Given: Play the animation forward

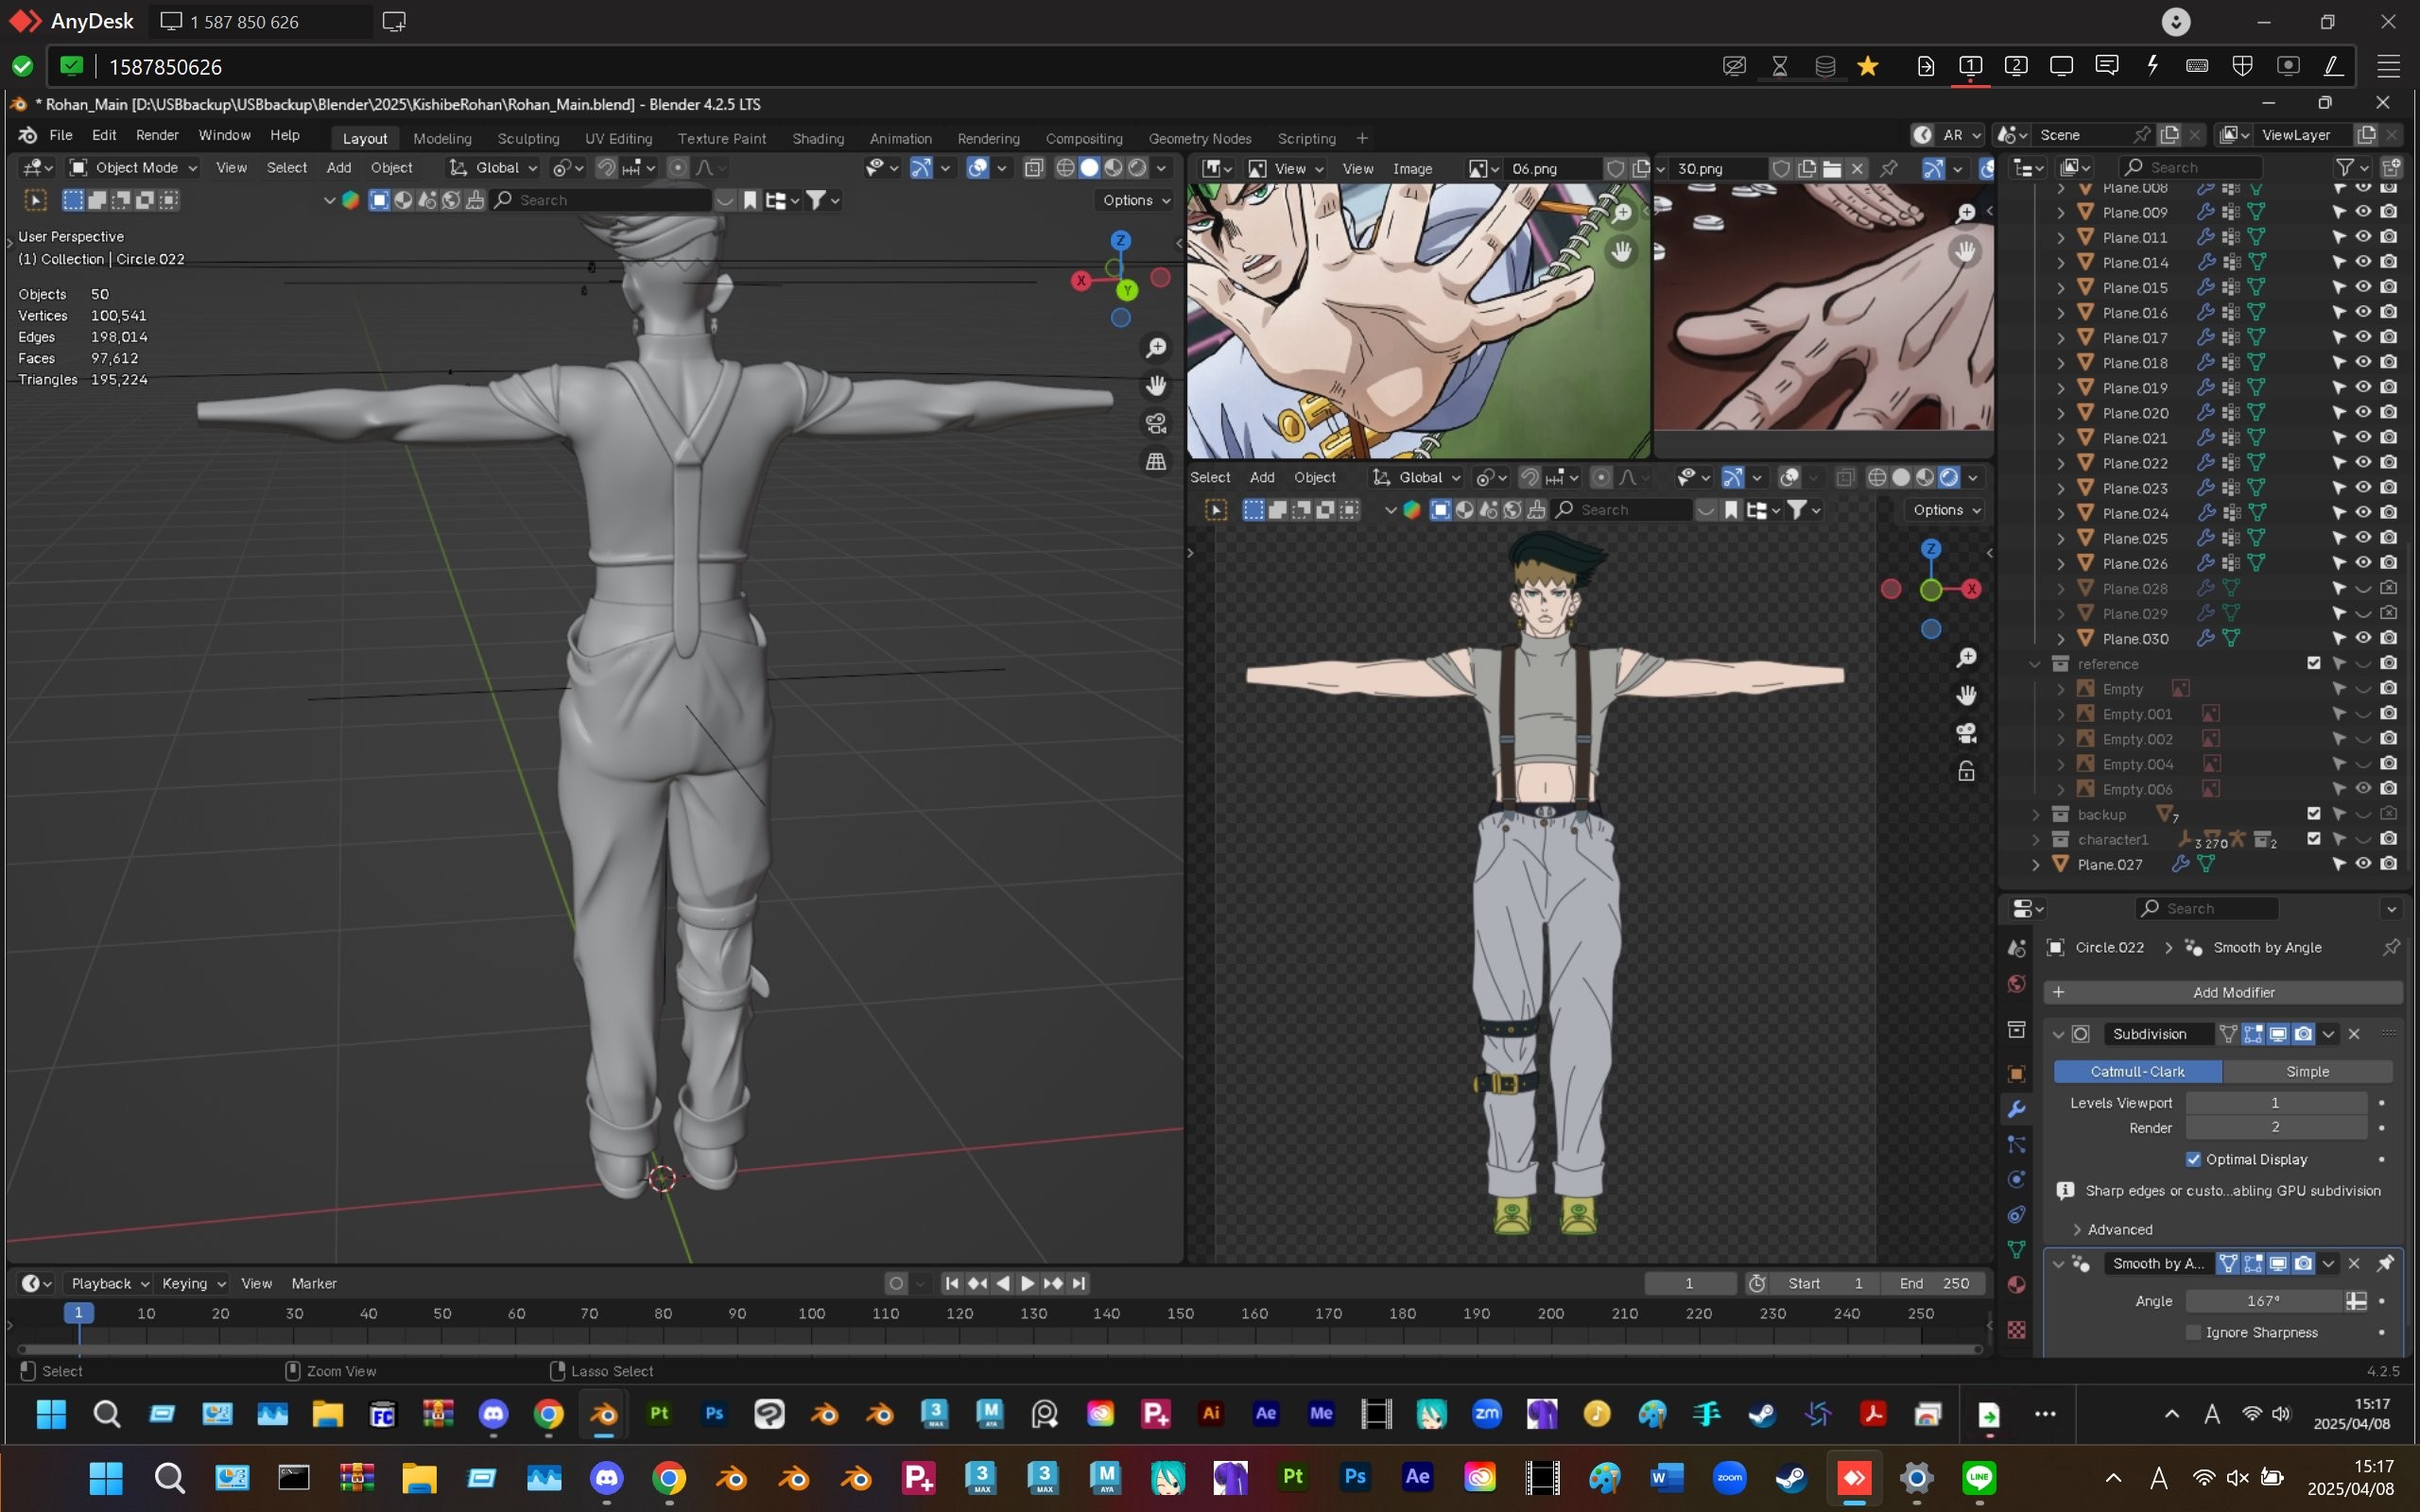Looking at the screenshot, I should click(x=1027, y=1283).
